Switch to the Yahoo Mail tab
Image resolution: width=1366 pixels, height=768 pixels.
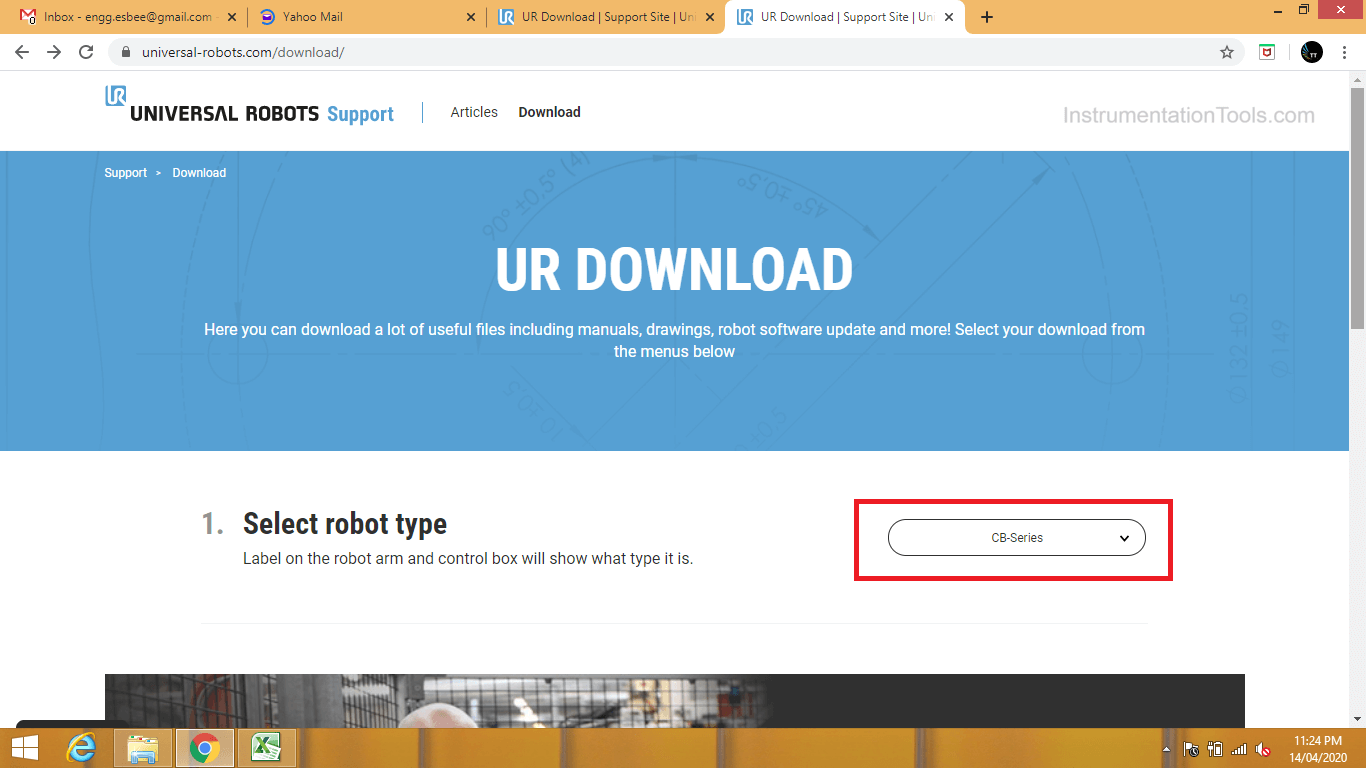click(365, 17)
